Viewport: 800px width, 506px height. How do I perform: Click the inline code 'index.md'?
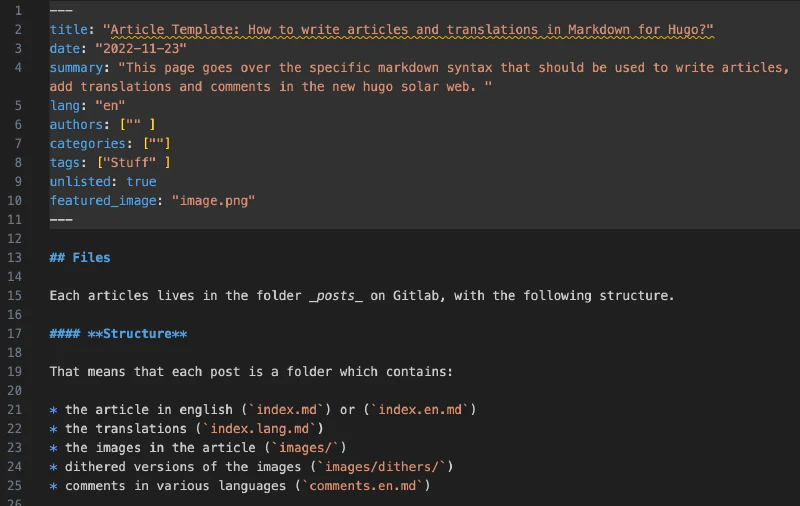pyautogui.click(x=289, y=410)
